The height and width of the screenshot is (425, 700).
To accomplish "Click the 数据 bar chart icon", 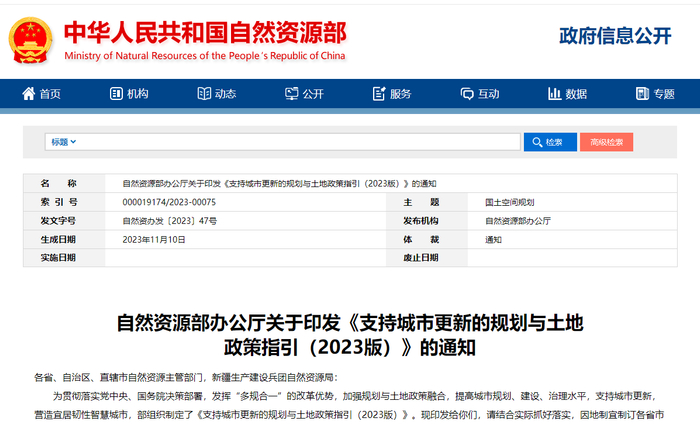I will tap(554, 94).
